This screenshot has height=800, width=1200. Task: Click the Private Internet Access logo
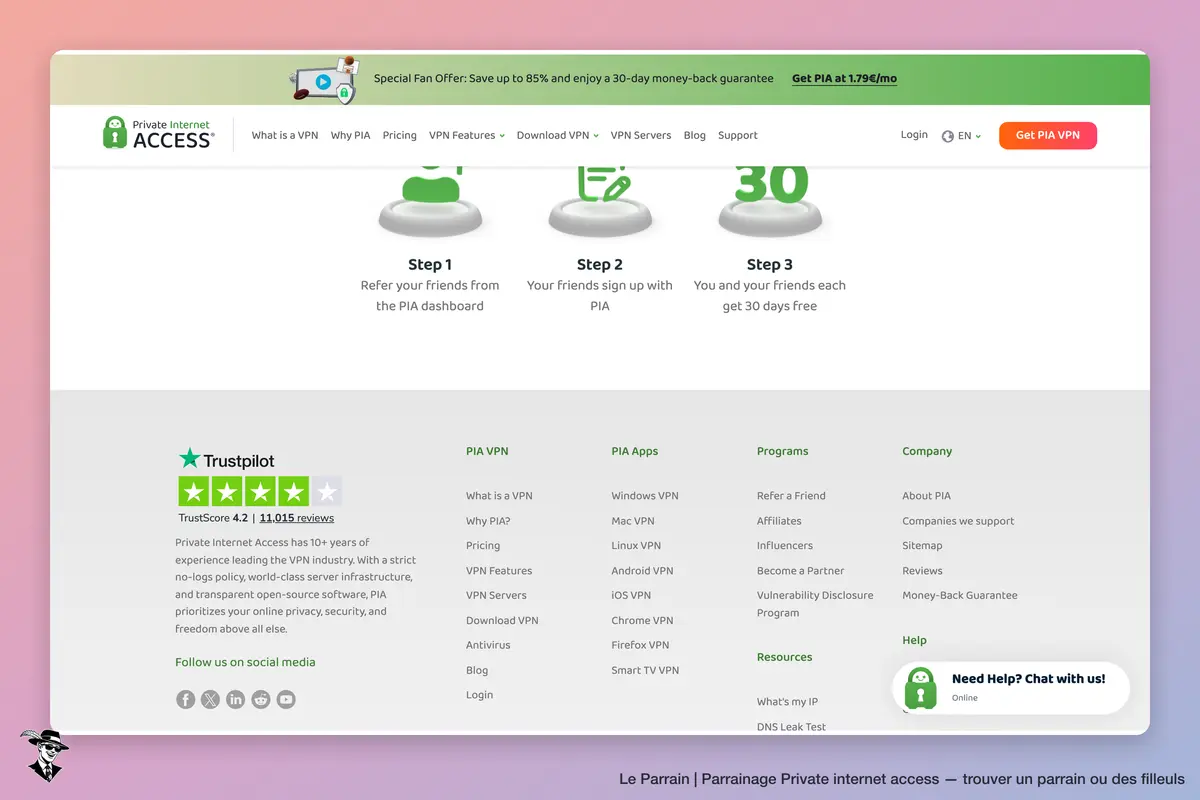tap(158, 134)
